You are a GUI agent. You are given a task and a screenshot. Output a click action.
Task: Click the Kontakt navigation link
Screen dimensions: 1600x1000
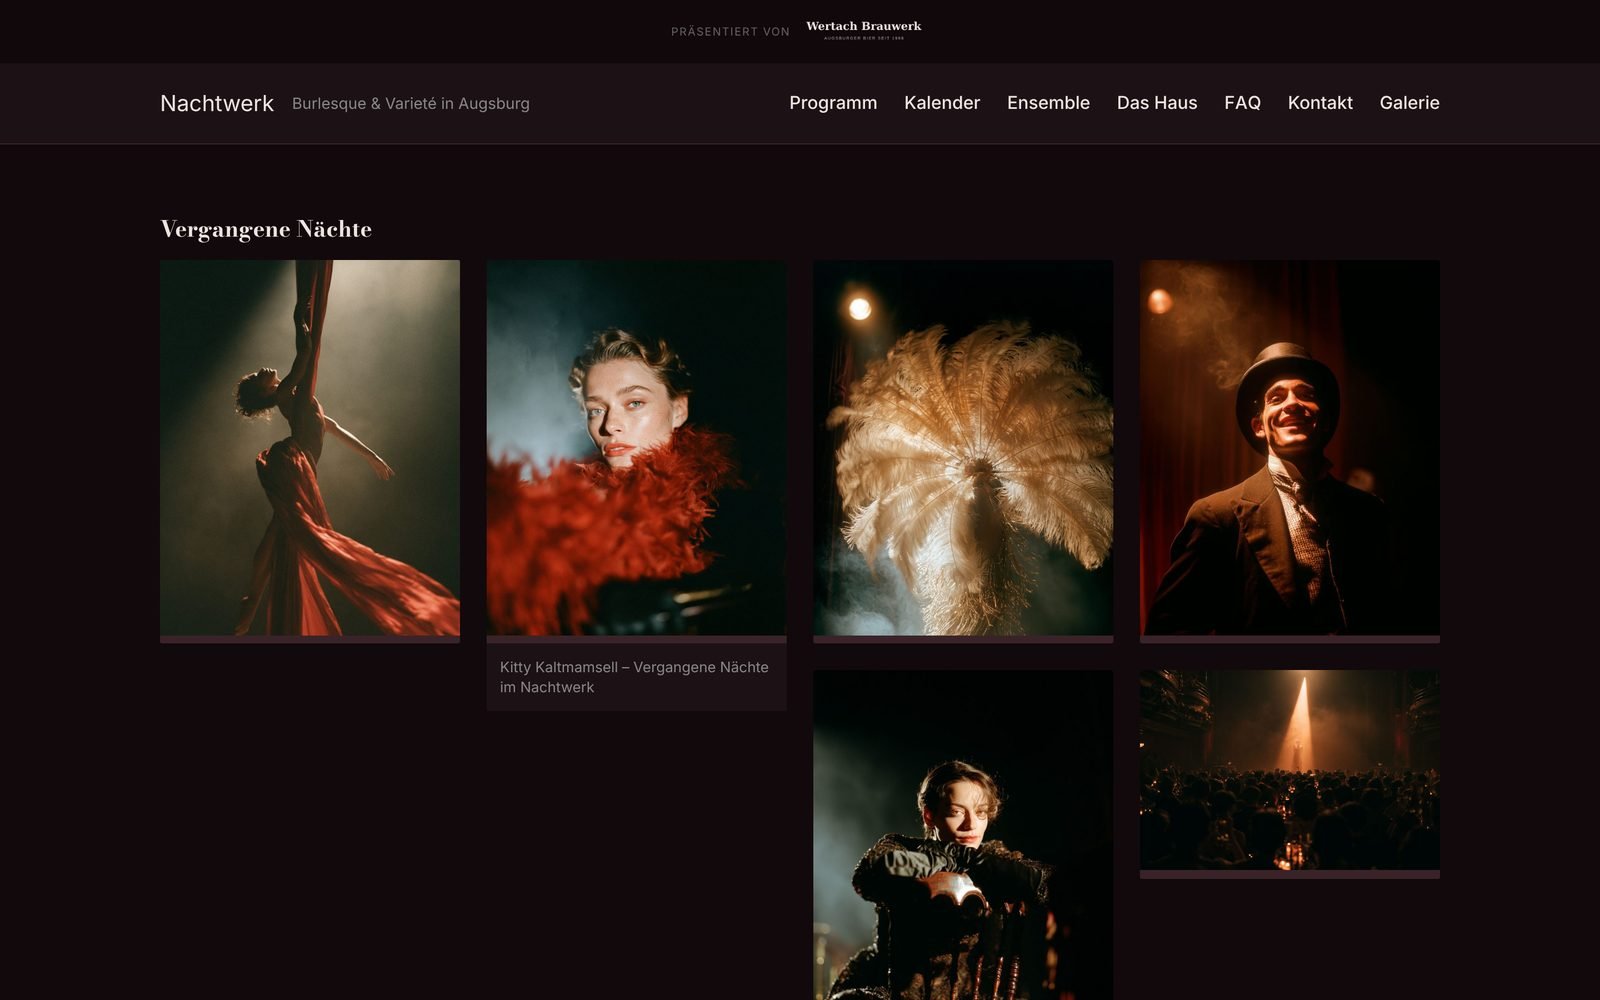coord(1320,103)
